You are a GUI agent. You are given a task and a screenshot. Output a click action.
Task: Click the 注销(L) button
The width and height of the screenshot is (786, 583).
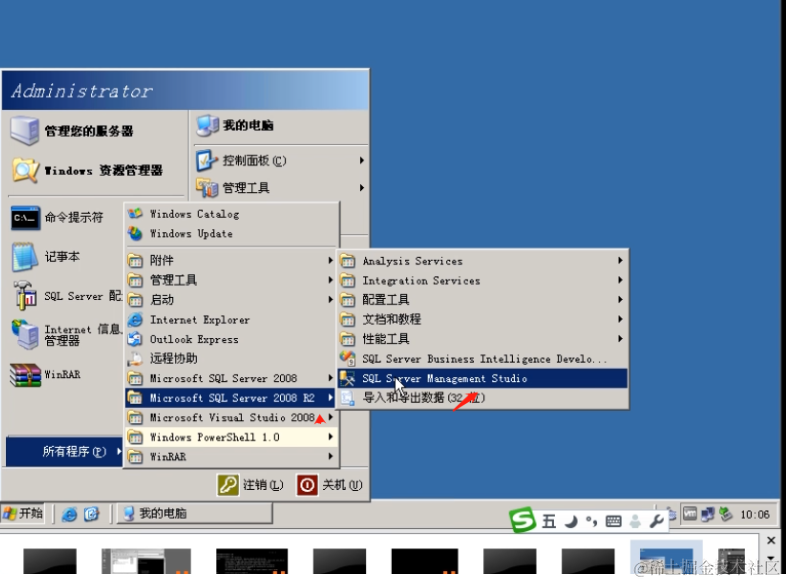[251, 485]
